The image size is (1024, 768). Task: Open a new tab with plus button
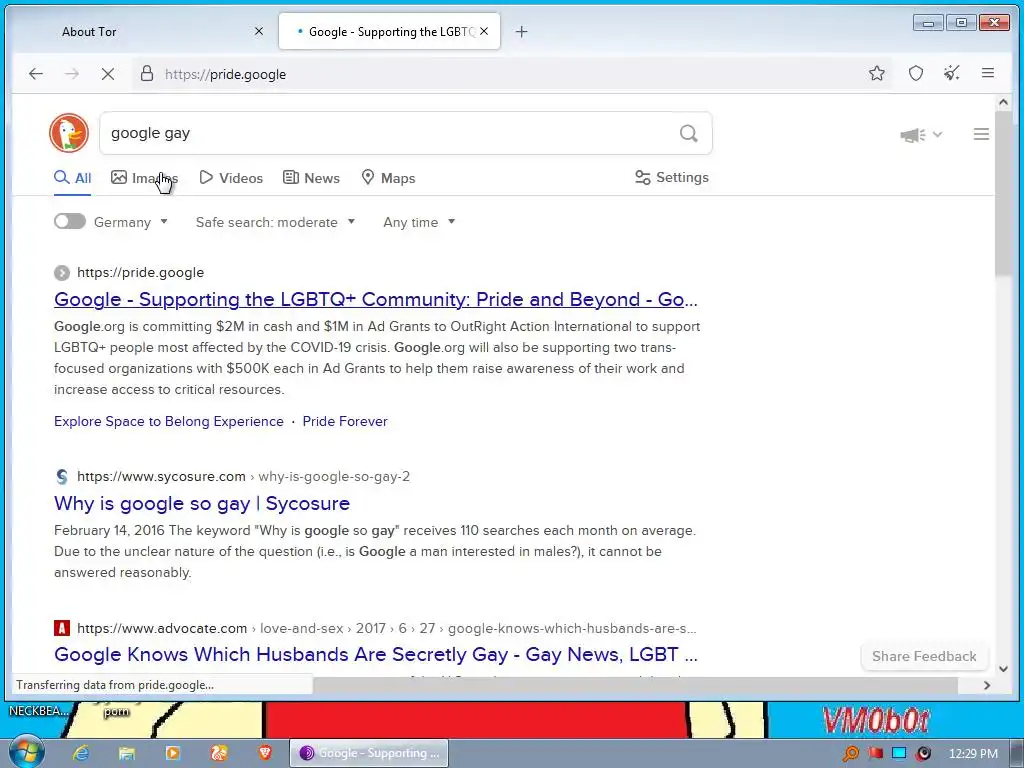point(521,31)
